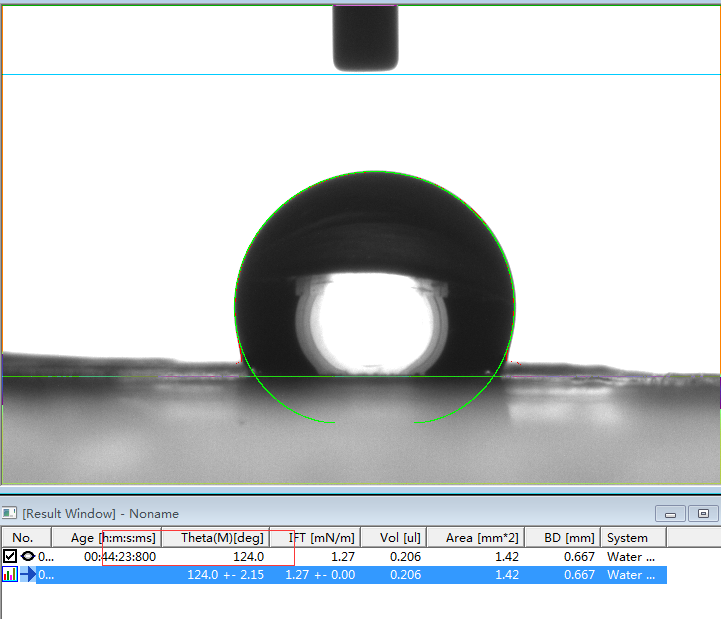Image resolution: width=721 pixels, height=619 pixels.
Task: Click the Age [h:m:s:ms] column header
Action: click(x=113, y=538)
